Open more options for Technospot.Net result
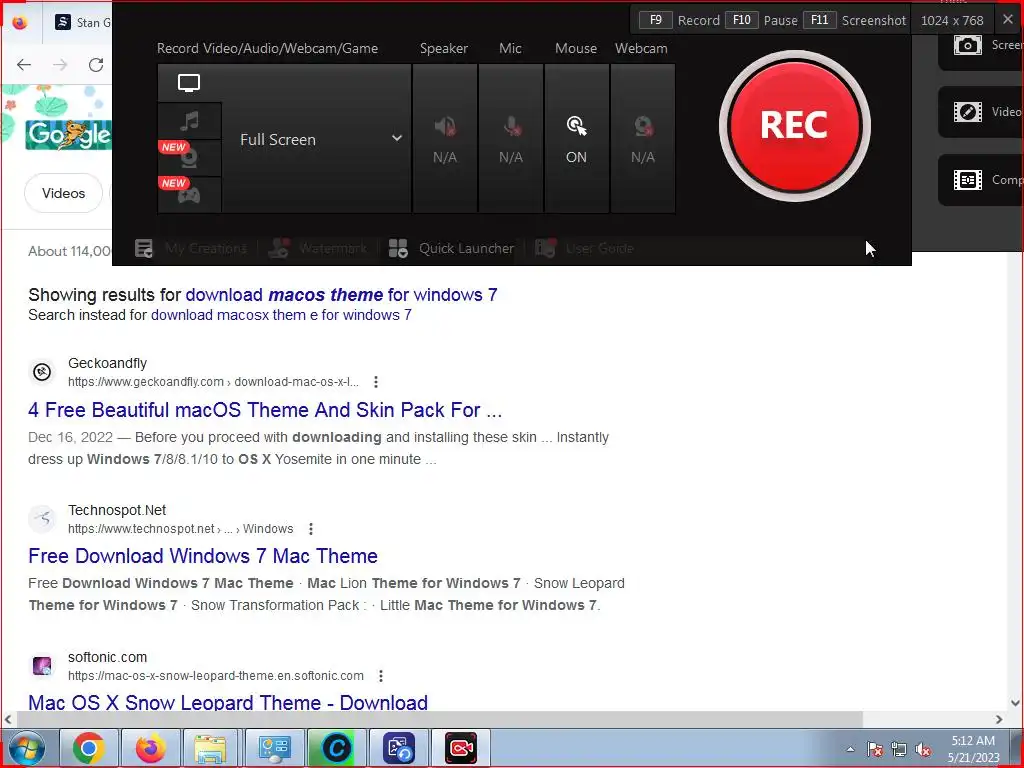The image size is (1024, 768). 311,529
